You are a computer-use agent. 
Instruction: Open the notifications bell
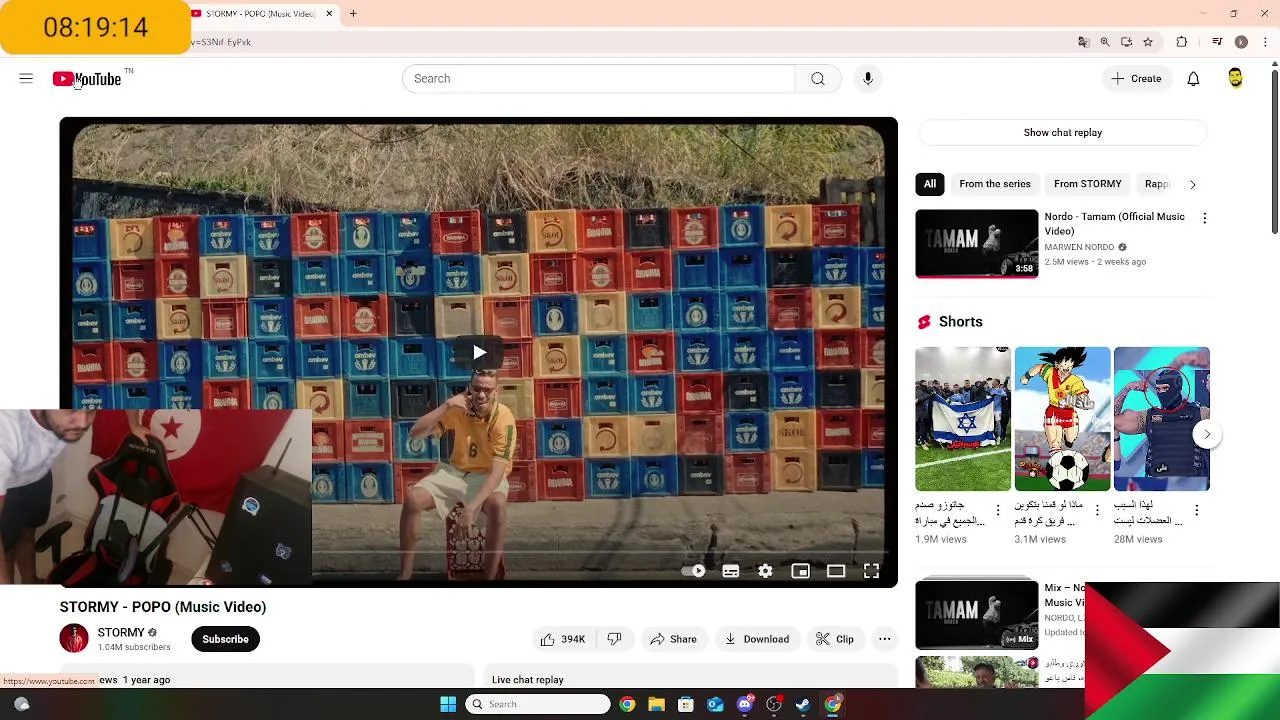coord(1193,79)
